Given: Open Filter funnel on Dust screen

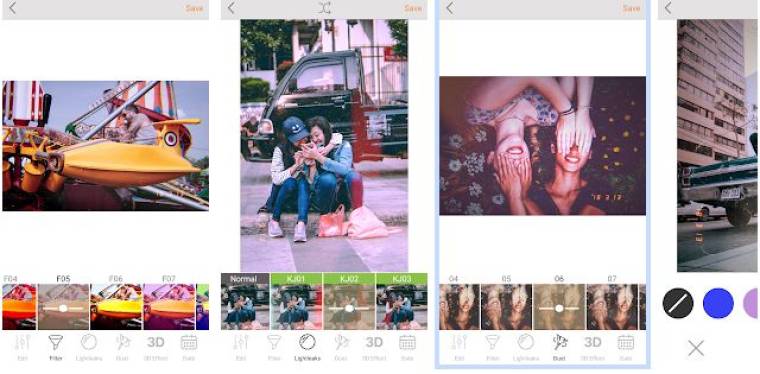Looking at the screenshot, I should (493, 348).
